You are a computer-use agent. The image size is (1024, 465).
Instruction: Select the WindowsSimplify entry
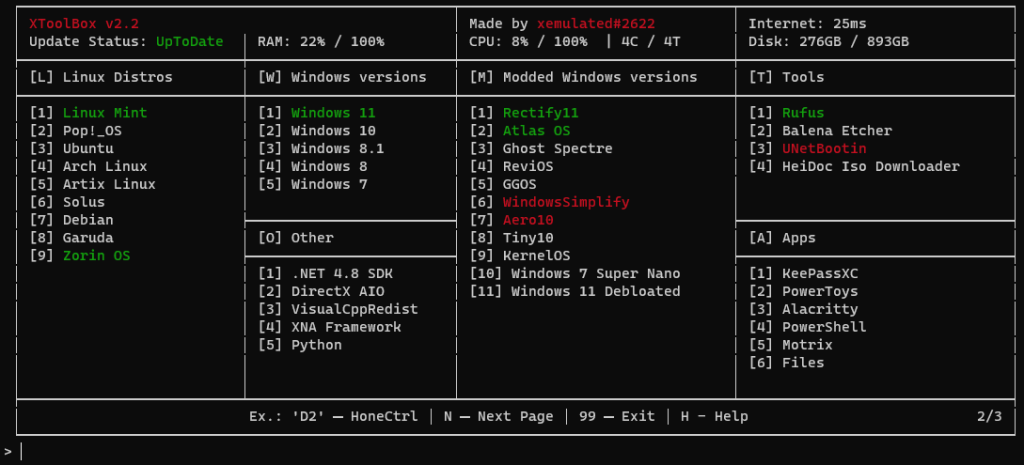(x=549, y=202)
